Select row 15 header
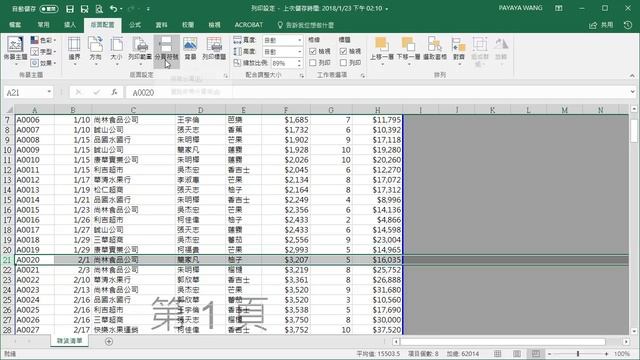This screenshot has width=640, height=360. pyautogui.click(x=7, y=200)
